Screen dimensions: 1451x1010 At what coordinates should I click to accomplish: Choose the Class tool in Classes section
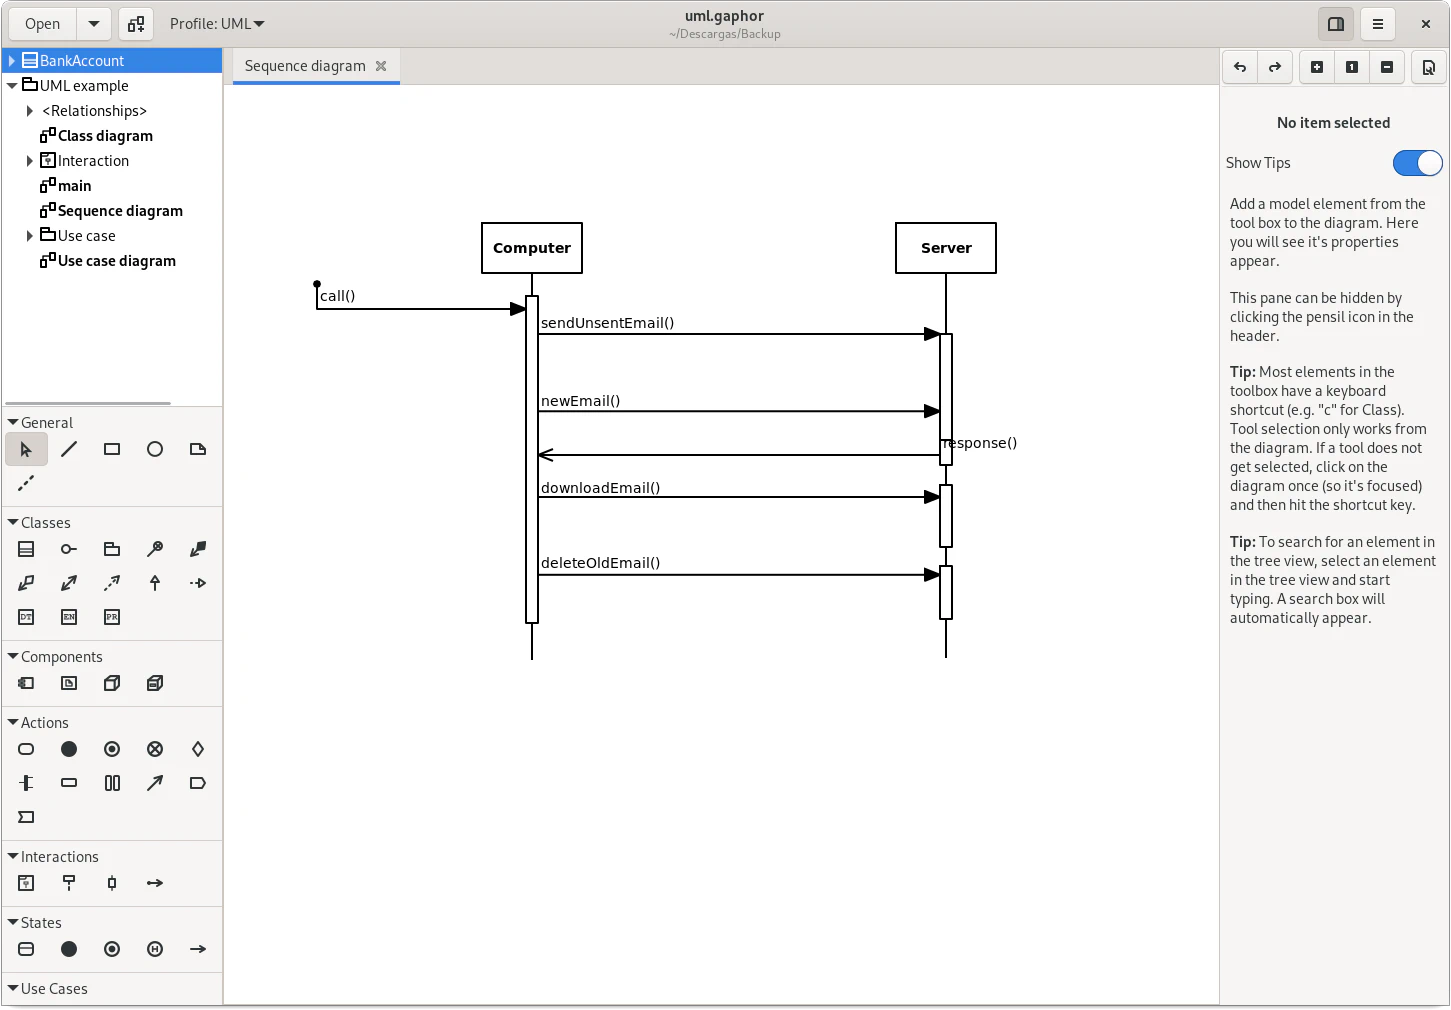[26, 549]
